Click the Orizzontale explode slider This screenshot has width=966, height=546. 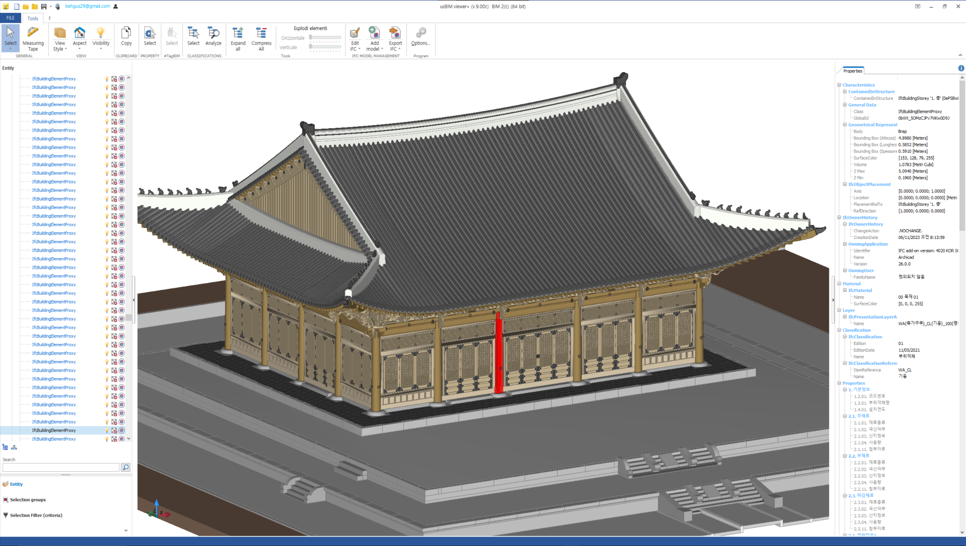(x=325, y=38)
